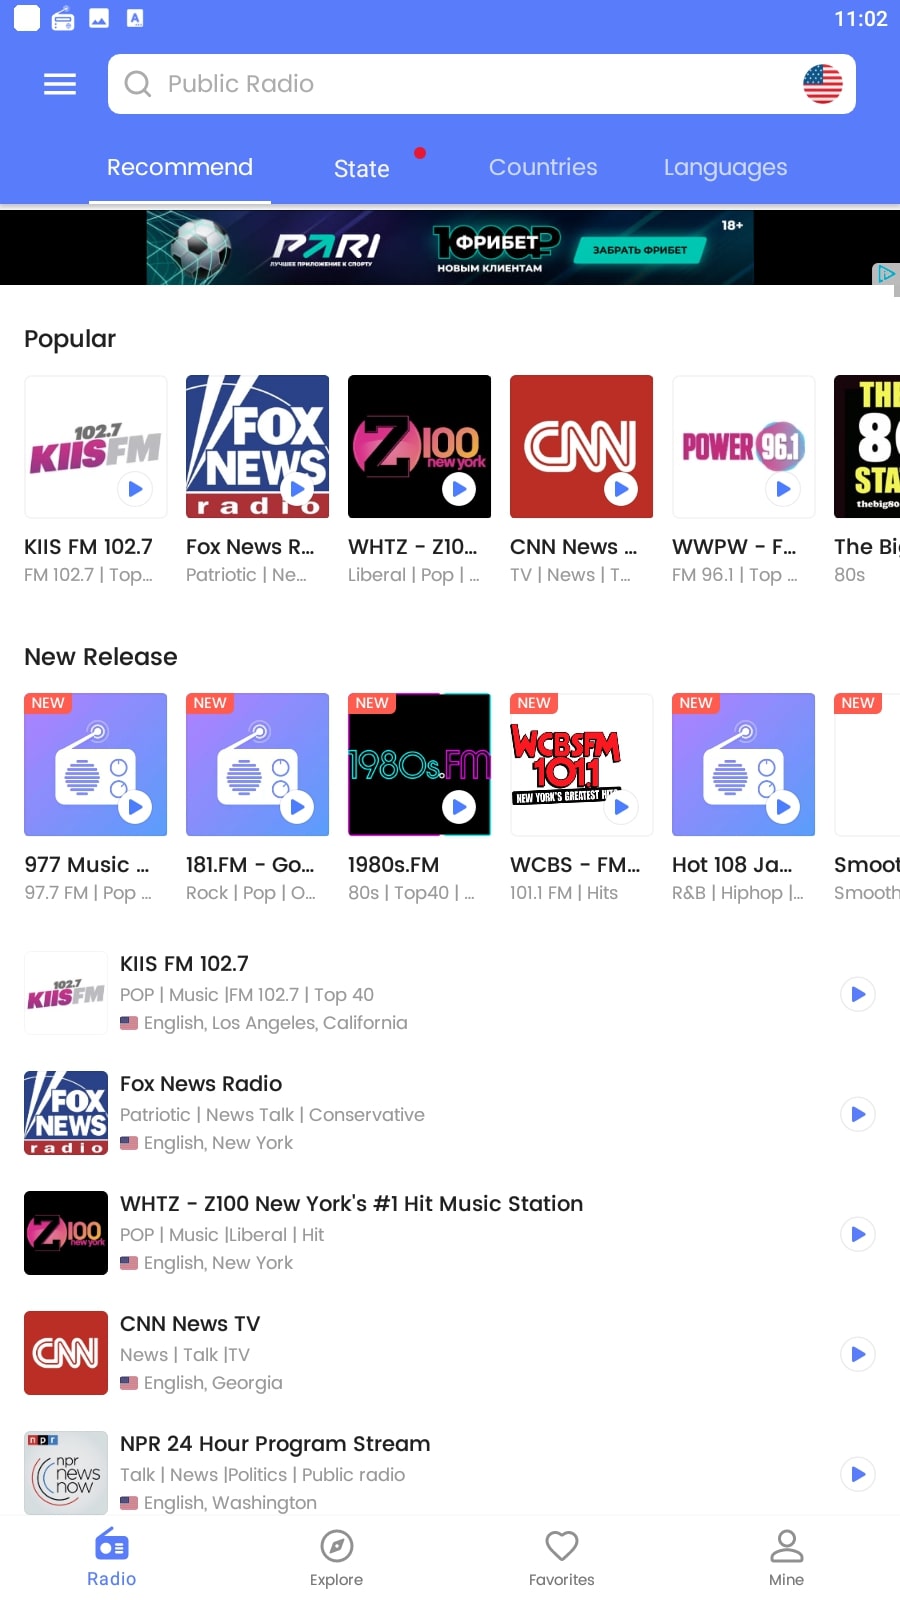Click 'English, Georgia' location text
The image size is (900, 1600).
pos(213,1383)
